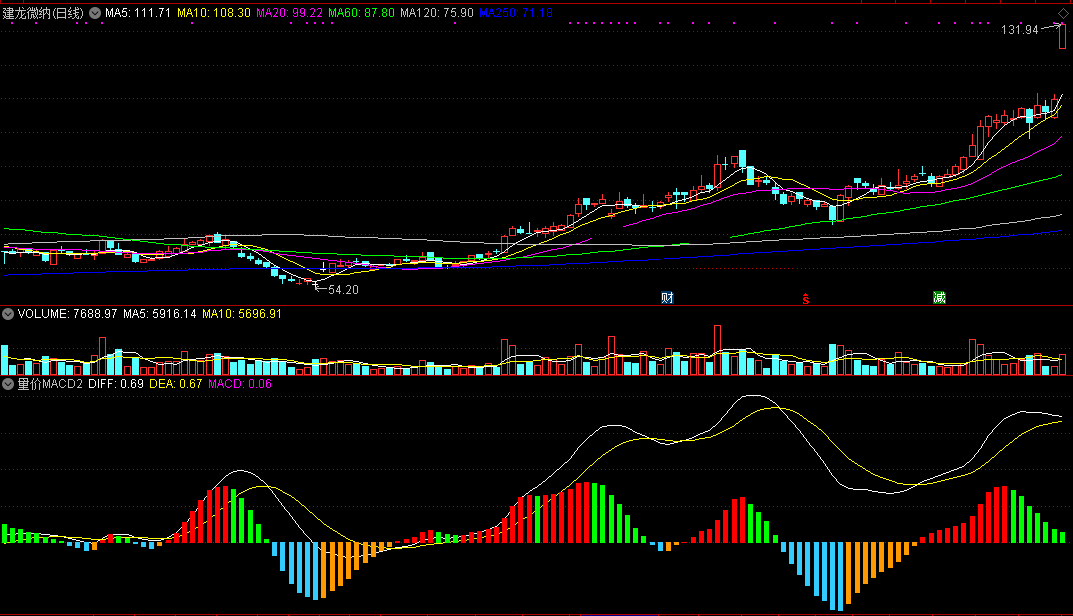Viewport: 1073px width, 616px height.
Task: Open the dropdown beside 建龙微纳(日线) title
Action: click(95, 13)
